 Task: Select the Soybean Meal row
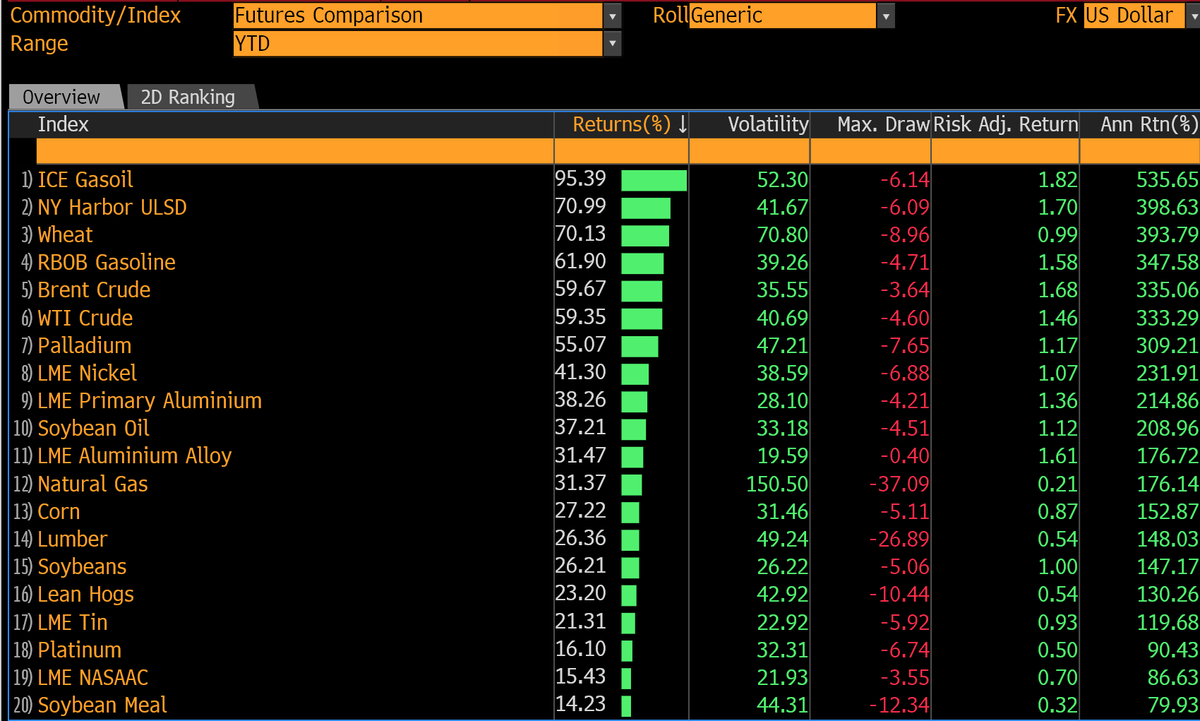pyautogui.click(x=604, y=705)
